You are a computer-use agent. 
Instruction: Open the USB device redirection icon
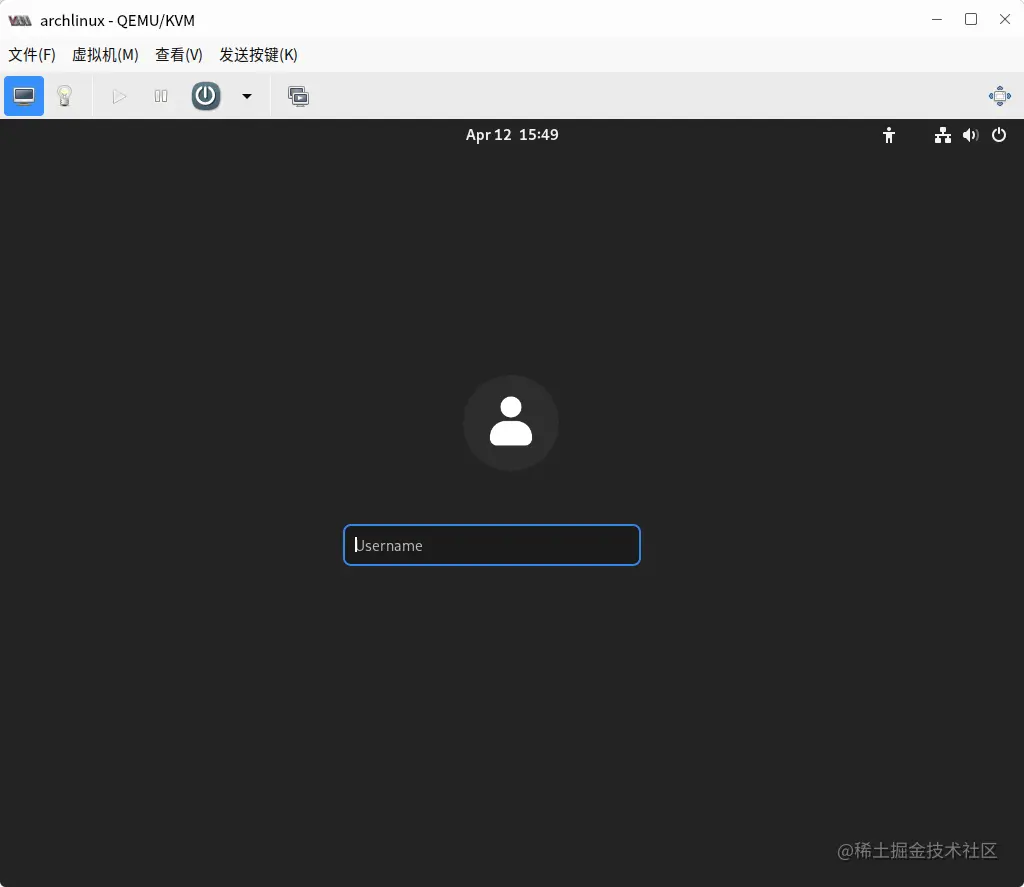pyautogui.click(x=999, y=96)
